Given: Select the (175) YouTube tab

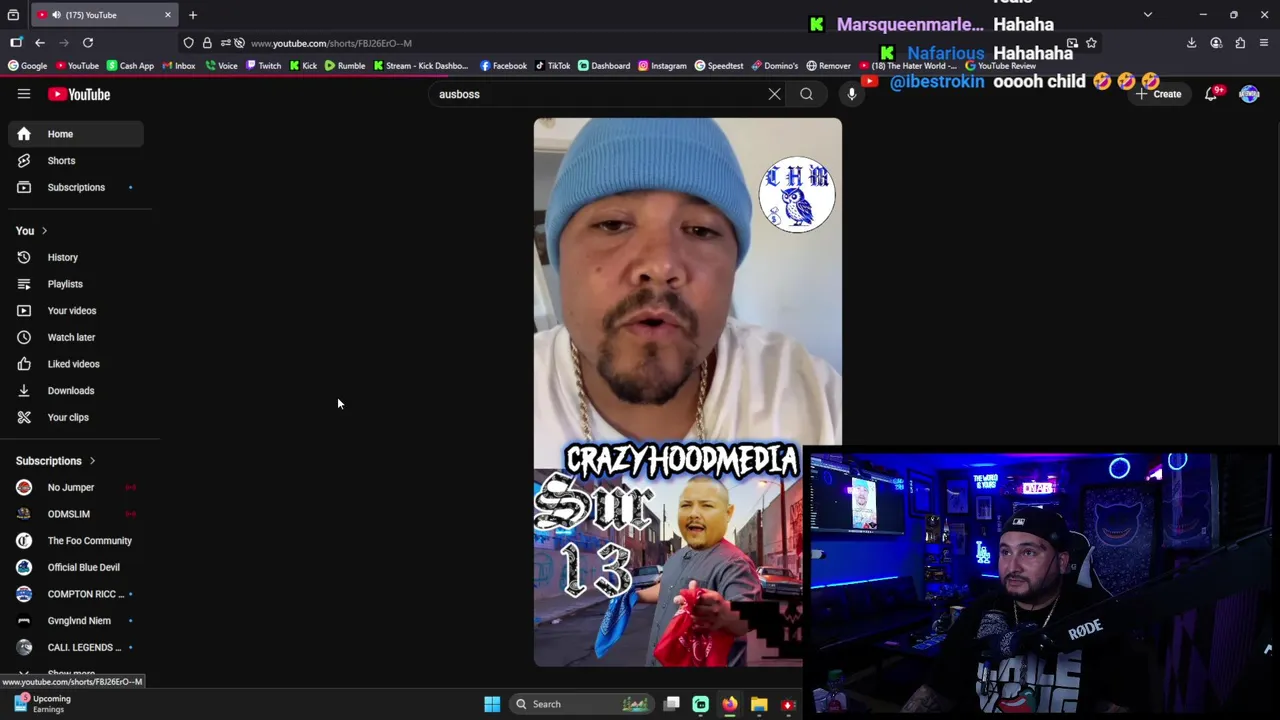Looking at the screenshot, I should [104, 15].
